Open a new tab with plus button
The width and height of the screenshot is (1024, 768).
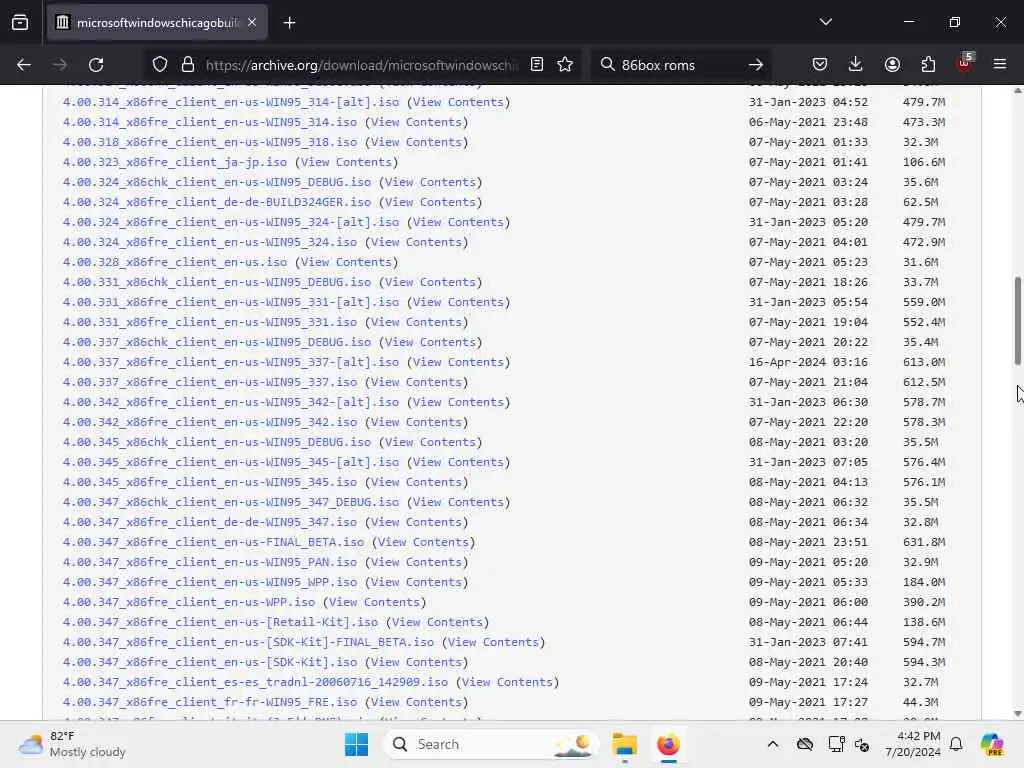pos(289,23)
